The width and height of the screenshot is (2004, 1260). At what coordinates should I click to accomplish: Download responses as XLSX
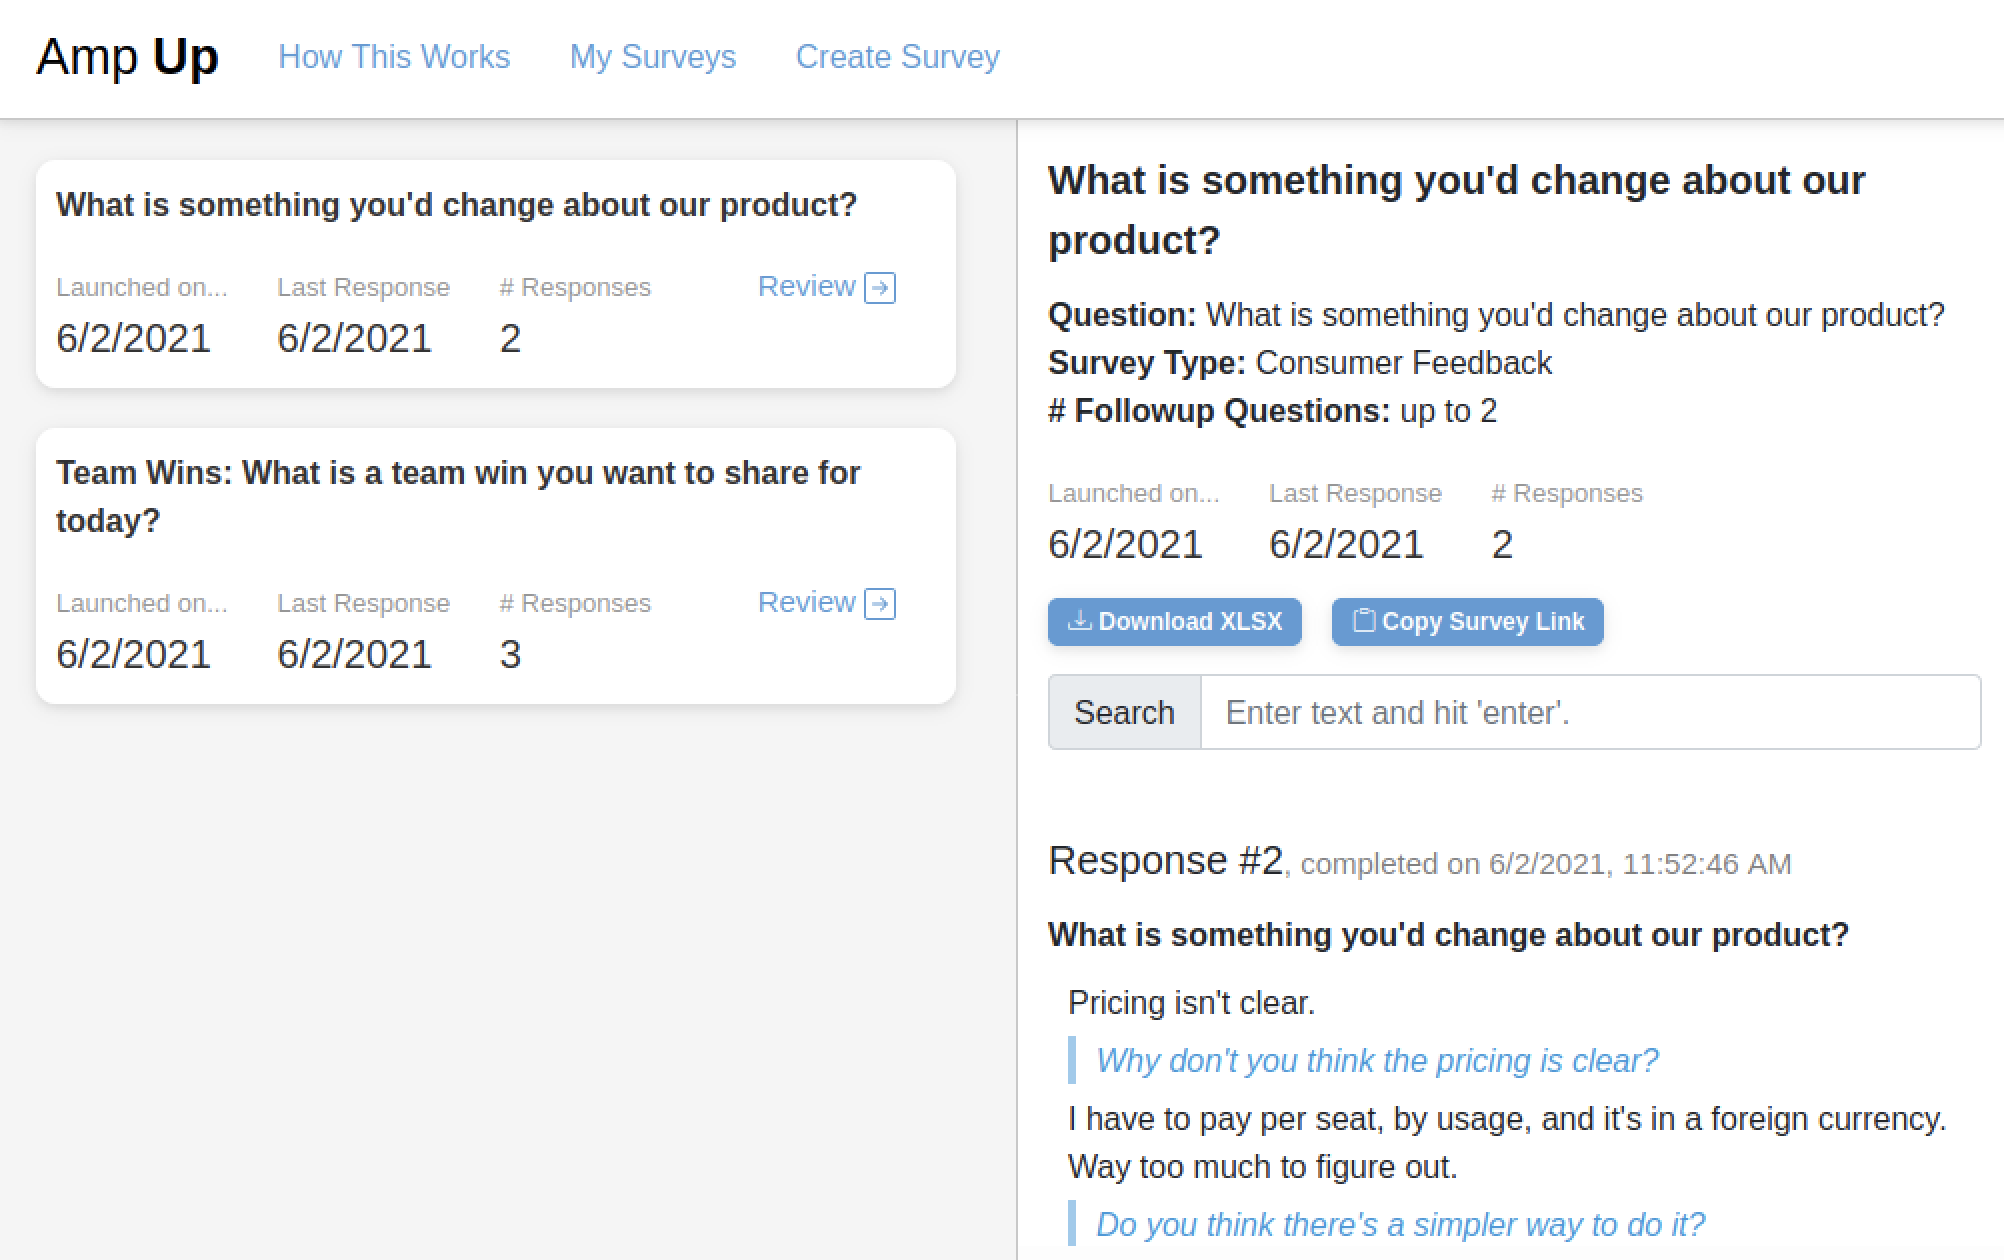coord(1175,622)
